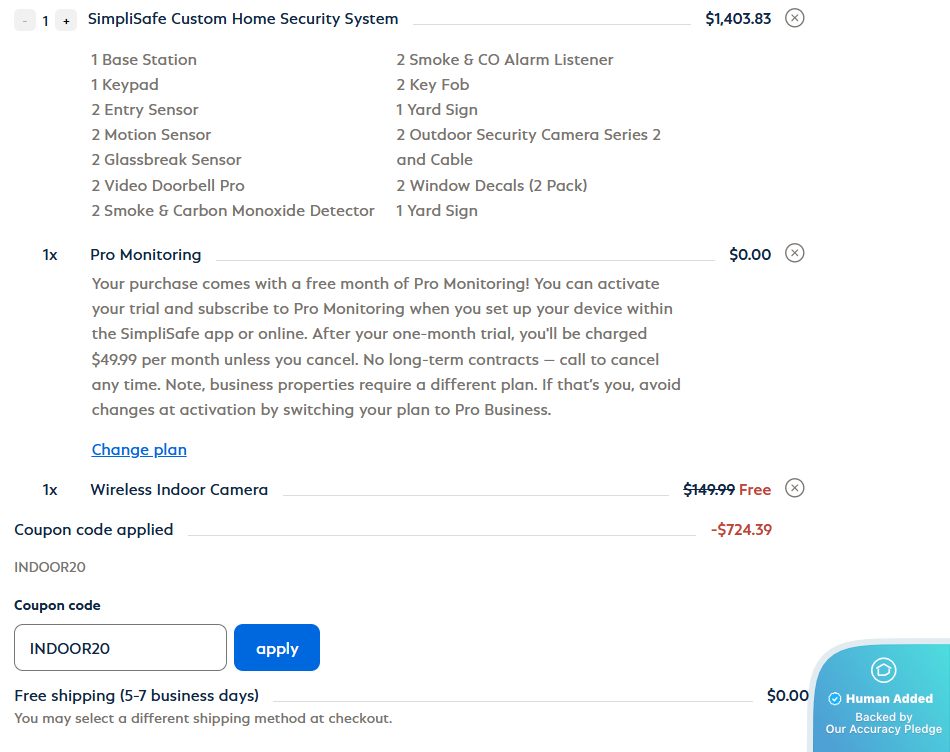Decrease security system quantity with minus button

click(25, 20)
